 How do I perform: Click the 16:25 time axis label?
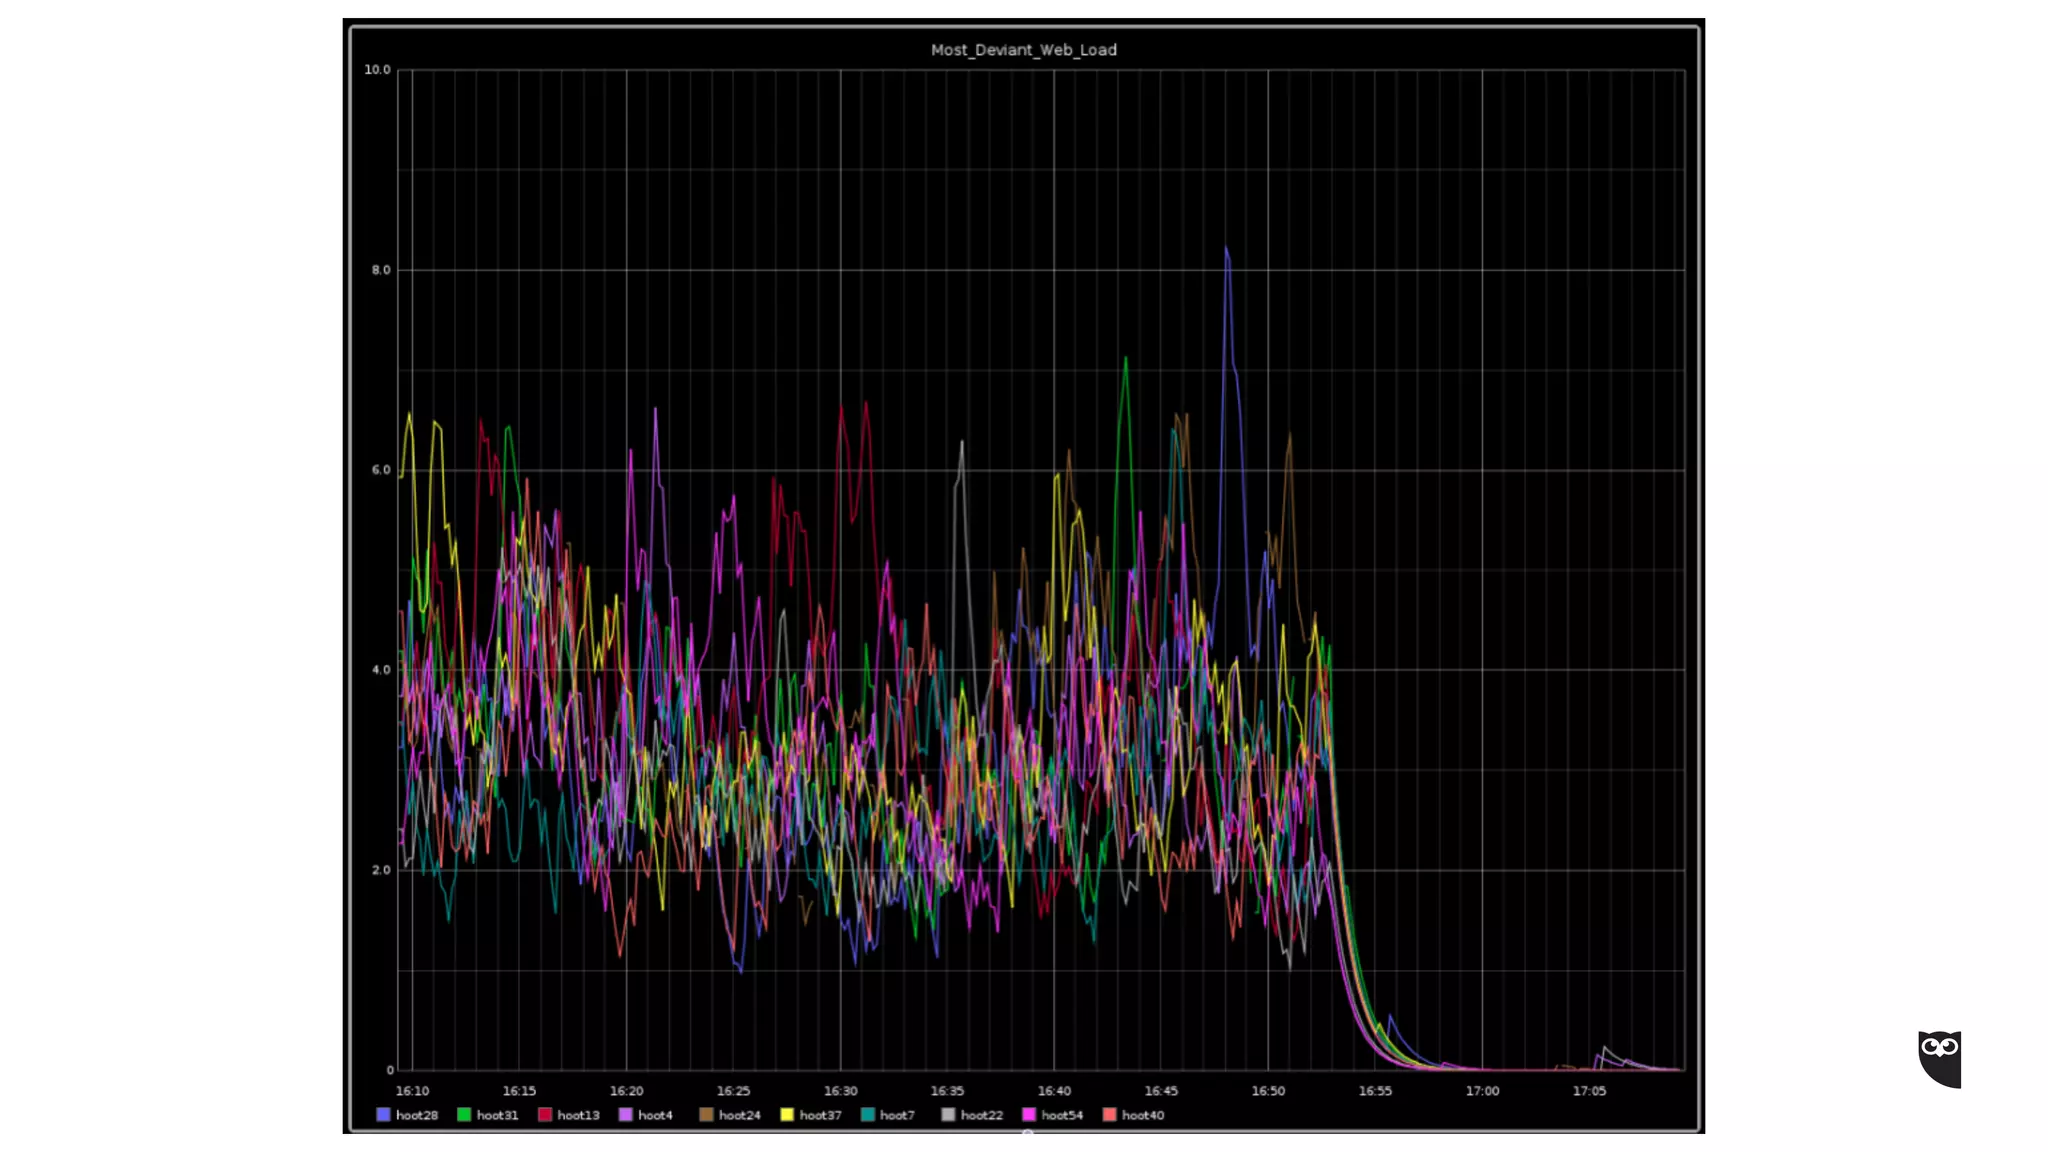tap(733, 1091)
